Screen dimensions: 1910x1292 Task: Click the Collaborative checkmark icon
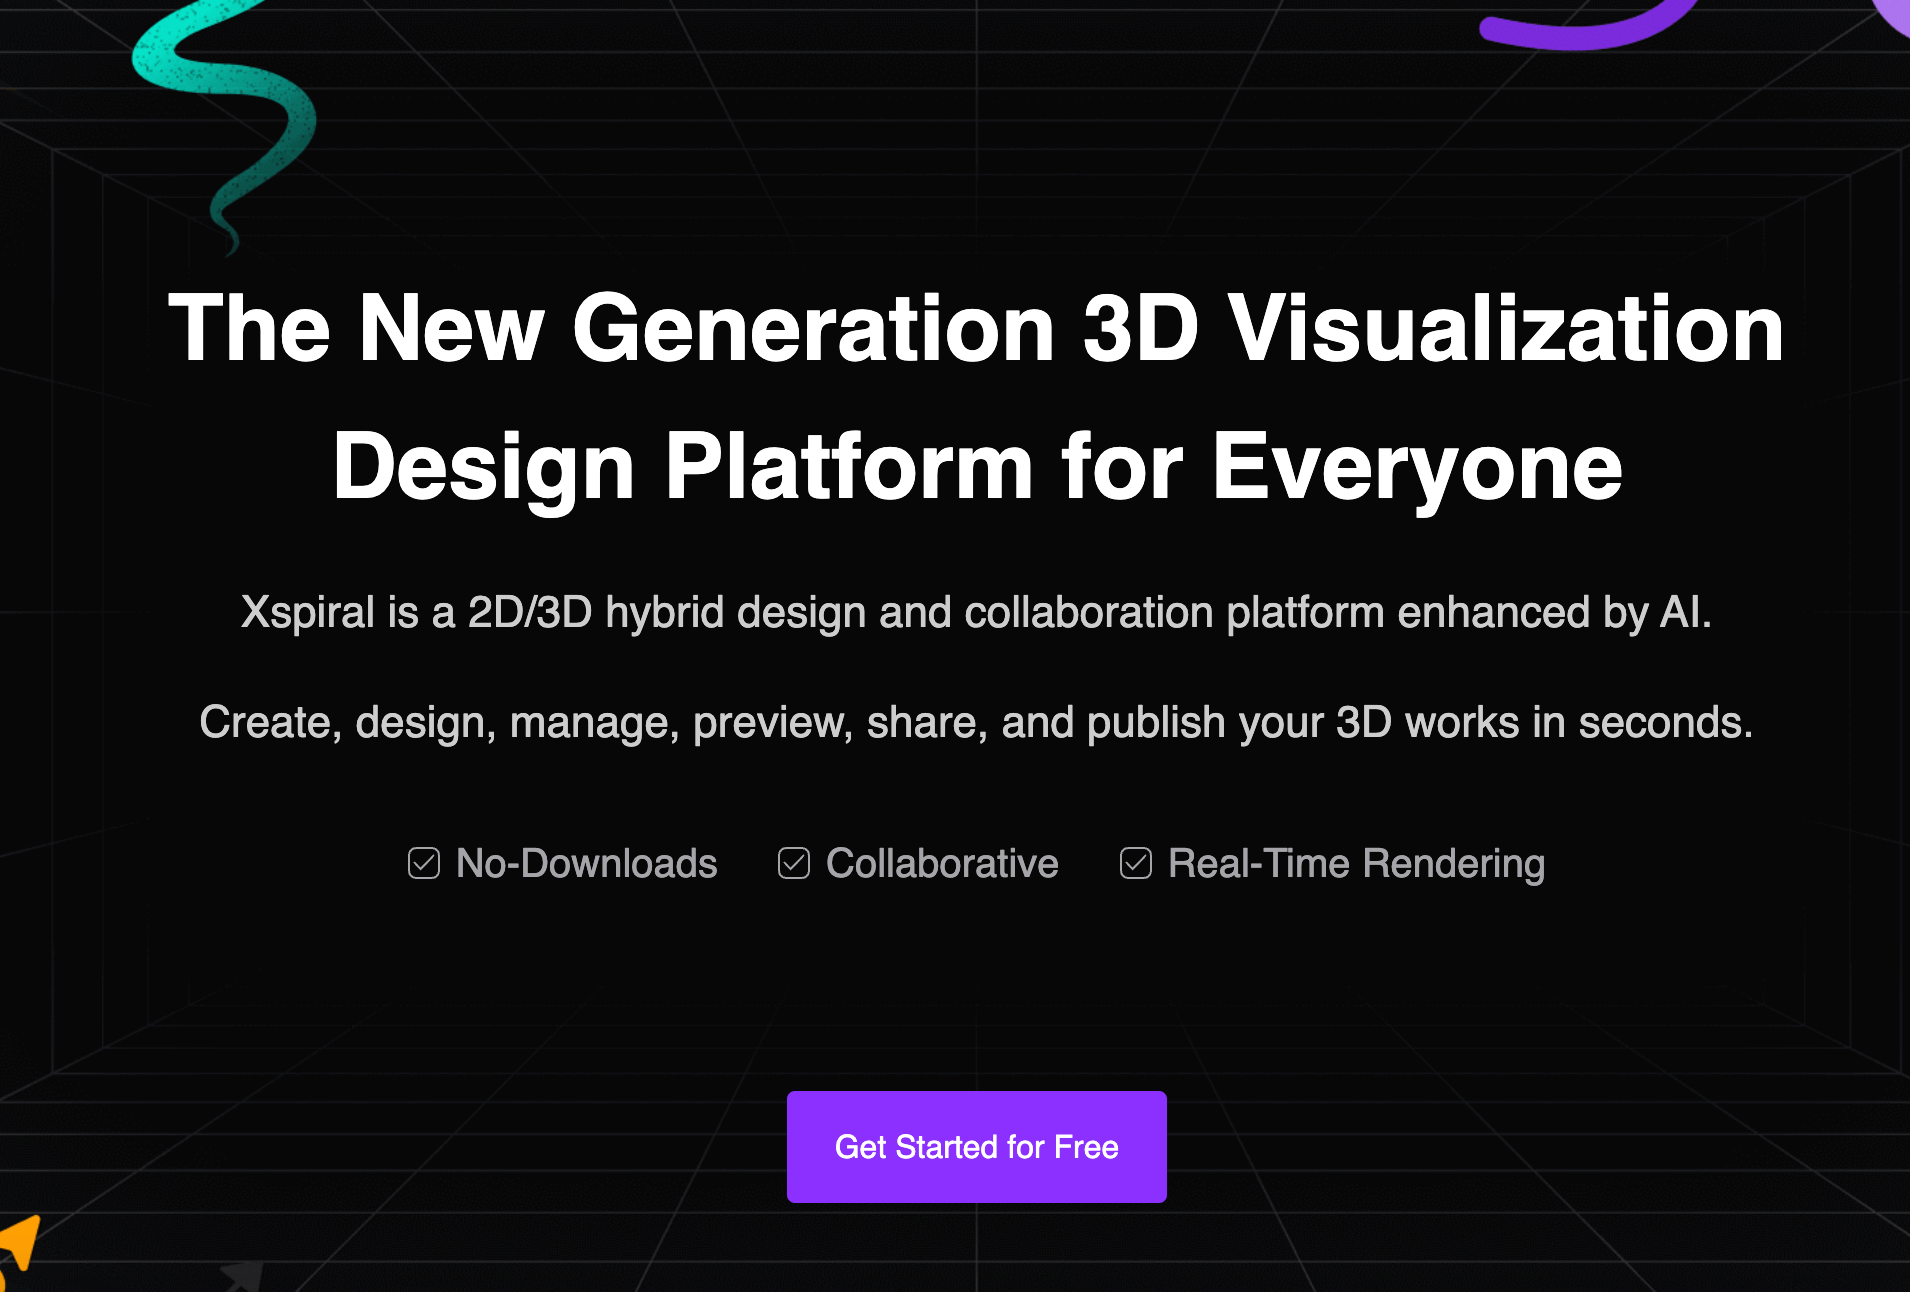click(x=794, y=863)
